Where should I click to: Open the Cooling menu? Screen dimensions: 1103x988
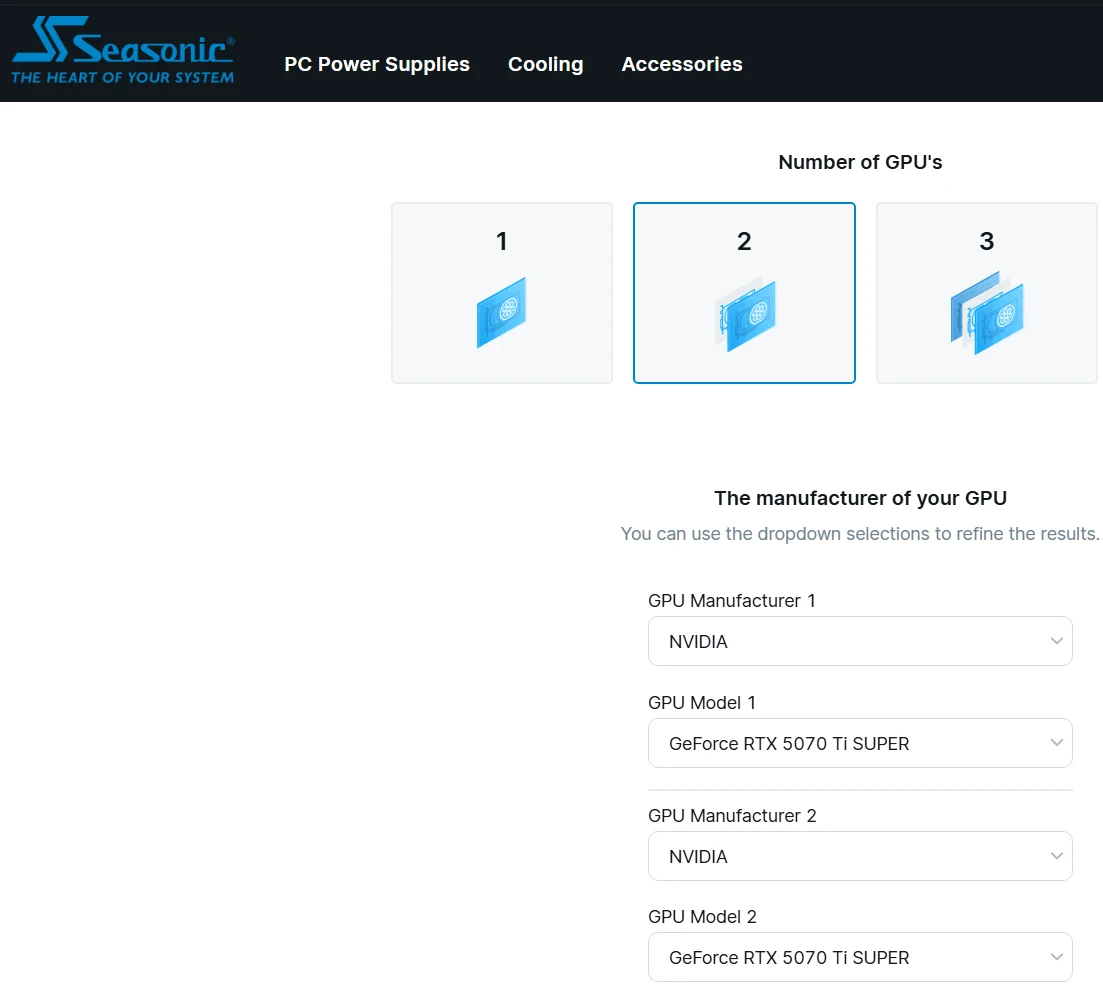tap(545, 64)
